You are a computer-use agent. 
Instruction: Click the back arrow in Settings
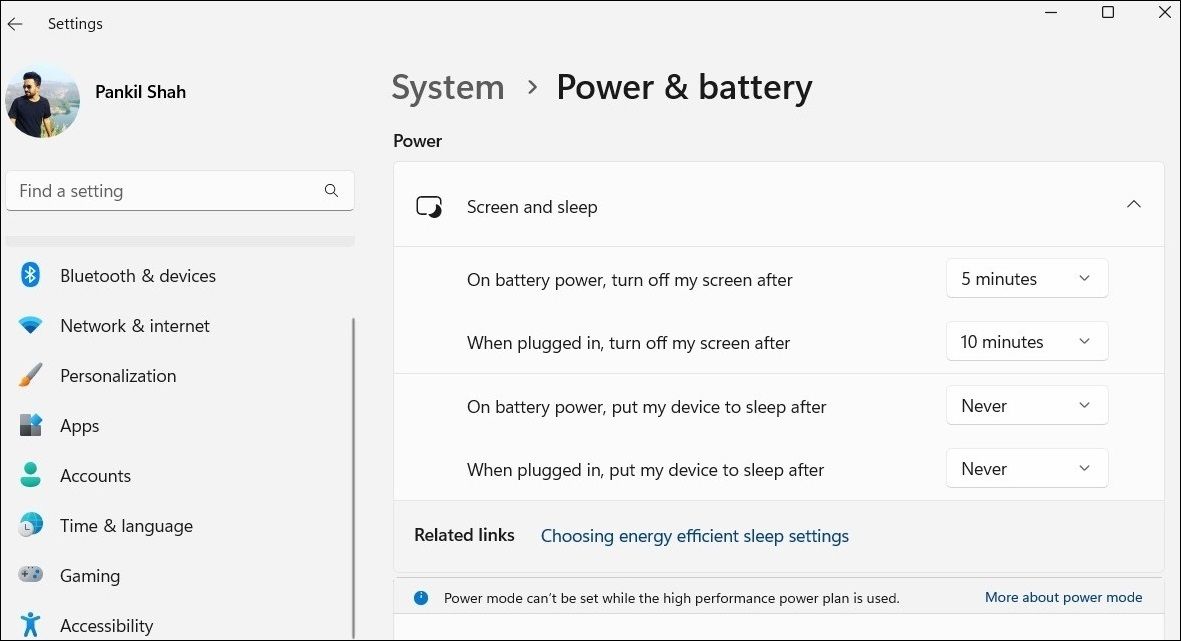[14, 23]
